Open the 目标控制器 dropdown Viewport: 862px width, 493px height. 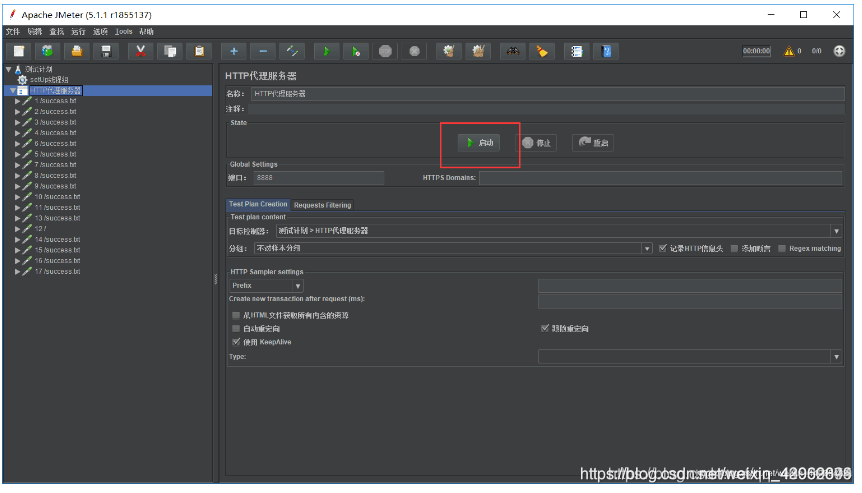click(836, 231)
